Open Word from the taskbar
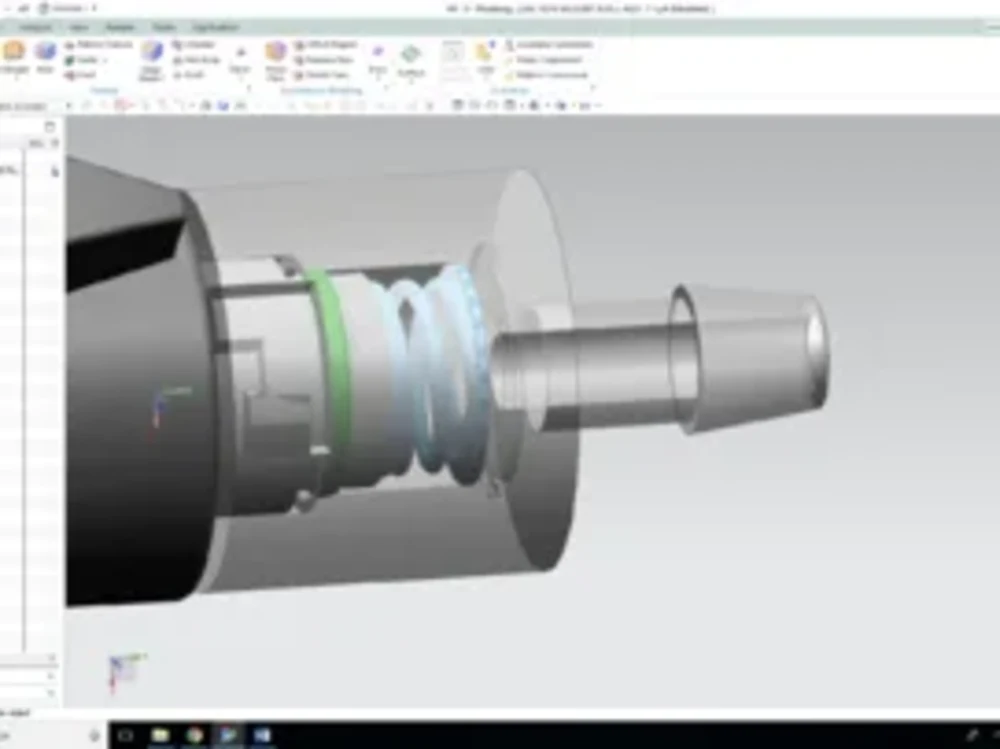Image resolution: width=1000 pixels, height=749 pixels. [262, 735]
